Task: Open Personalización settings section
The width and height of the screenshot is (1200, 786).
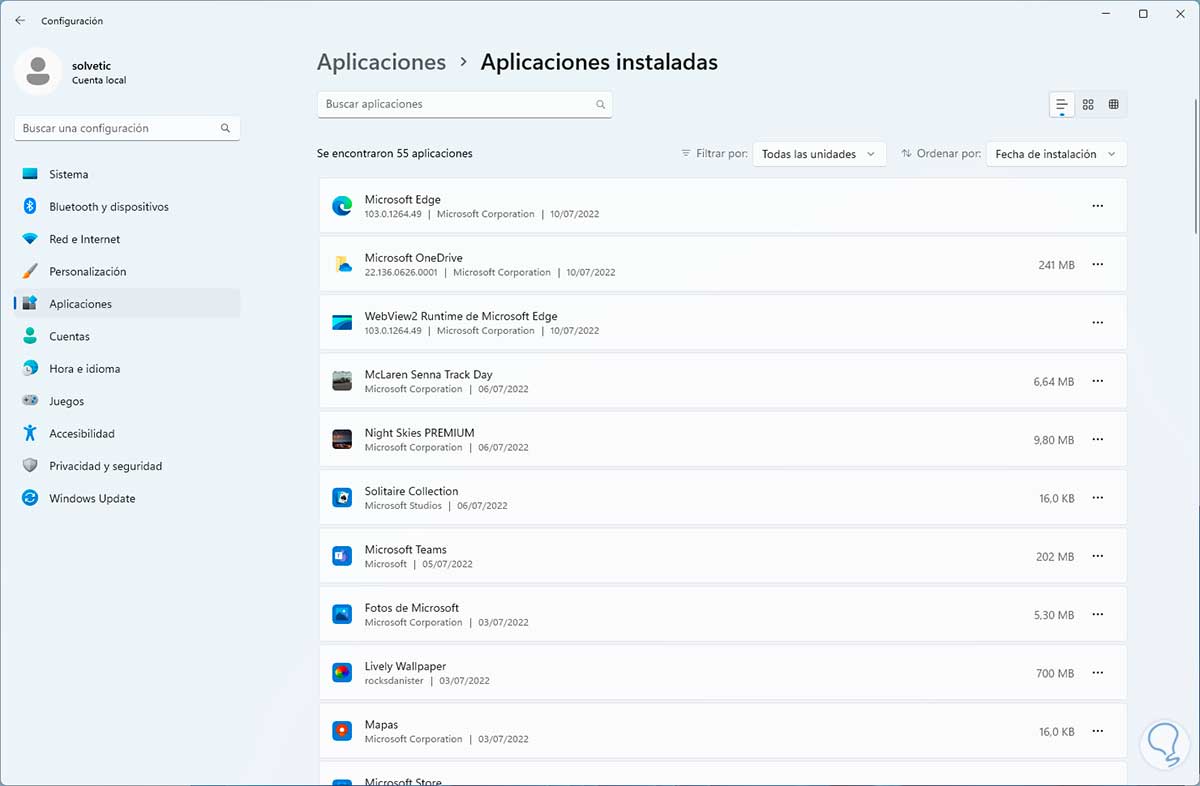Action: (127, 271)
